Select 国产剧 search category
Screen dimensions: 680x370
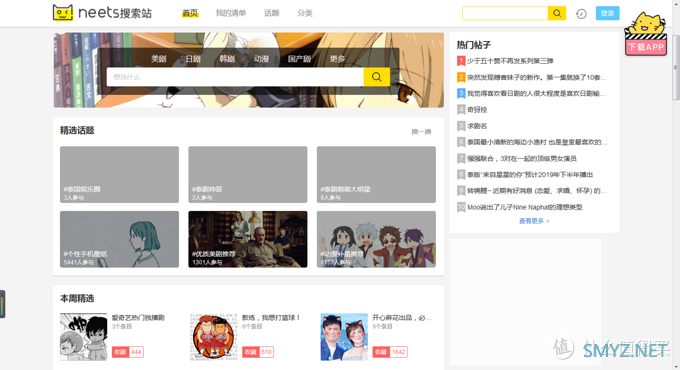(299, 59)
